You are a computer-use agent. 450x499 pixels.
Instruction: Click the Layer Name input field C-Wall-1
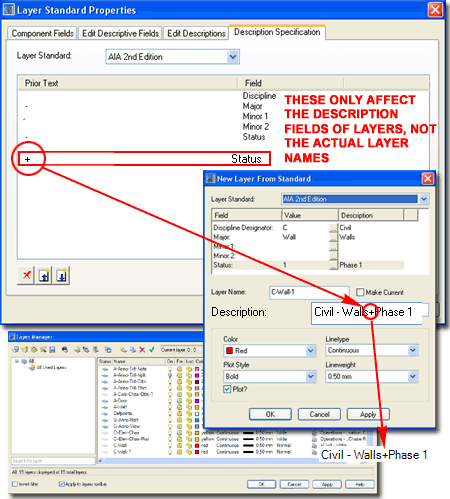(x=309, y=292)
